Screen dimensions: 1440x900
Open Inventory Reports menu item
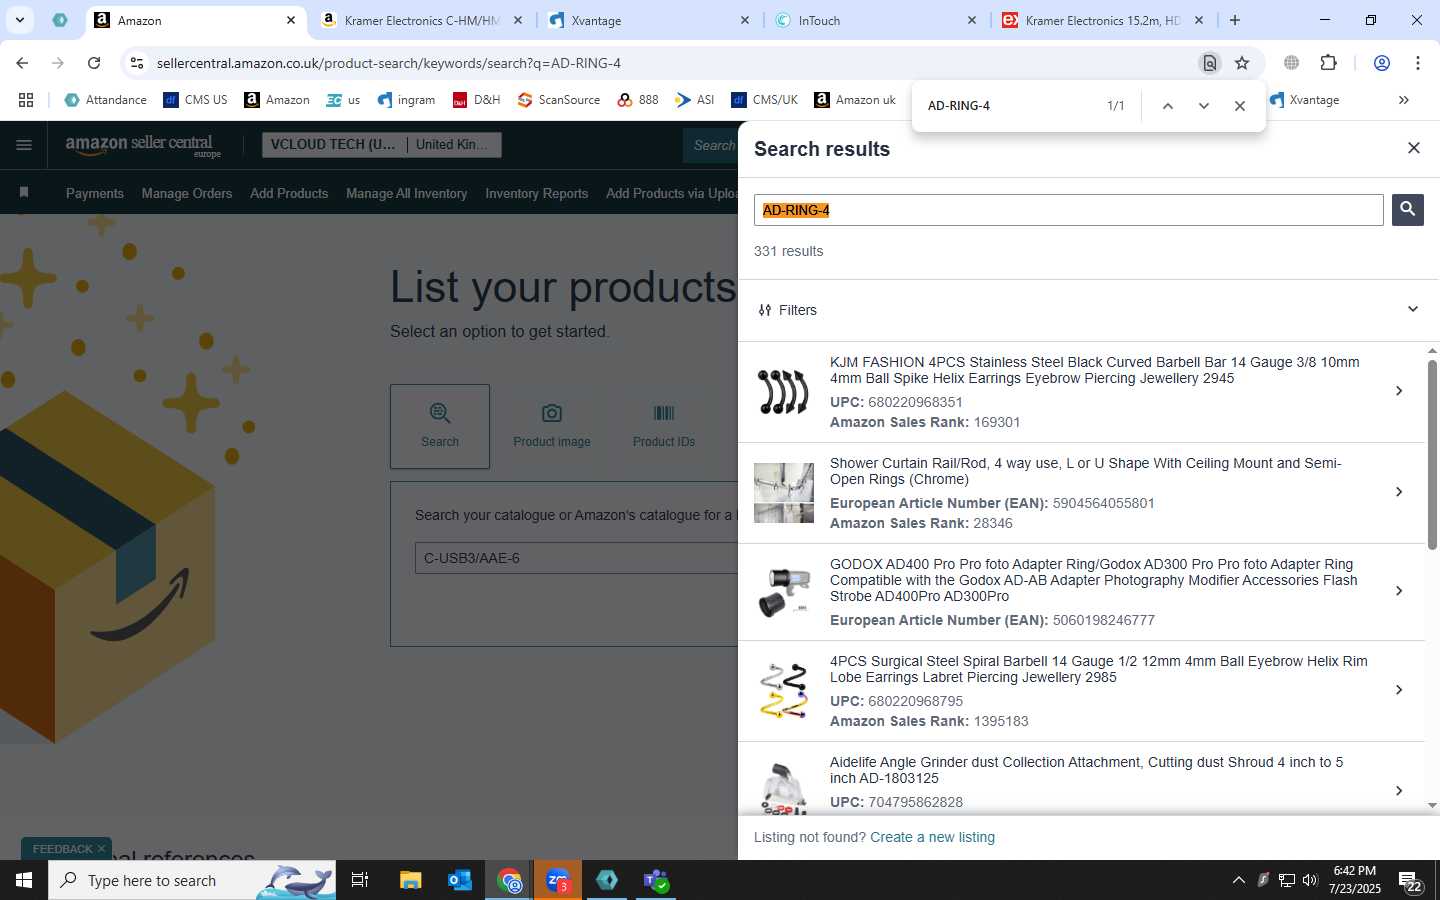tap(537, 193)
